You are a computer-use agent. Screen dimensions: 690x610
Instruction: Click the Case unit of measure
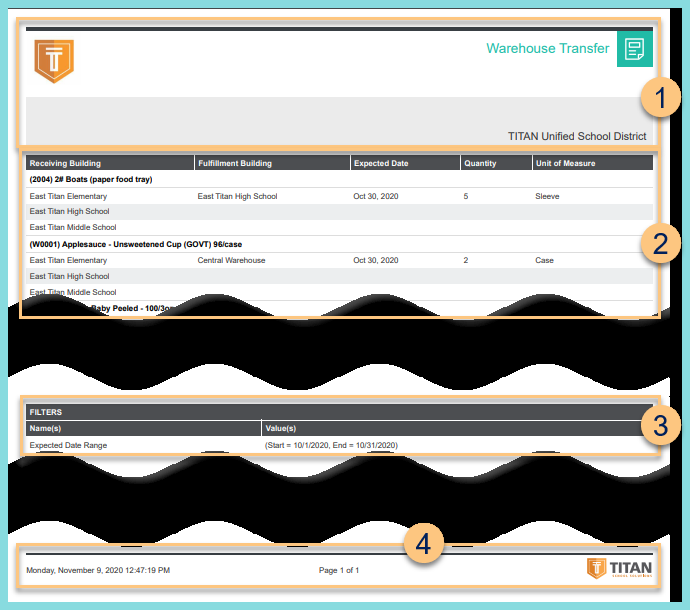(x=544, y=260)
